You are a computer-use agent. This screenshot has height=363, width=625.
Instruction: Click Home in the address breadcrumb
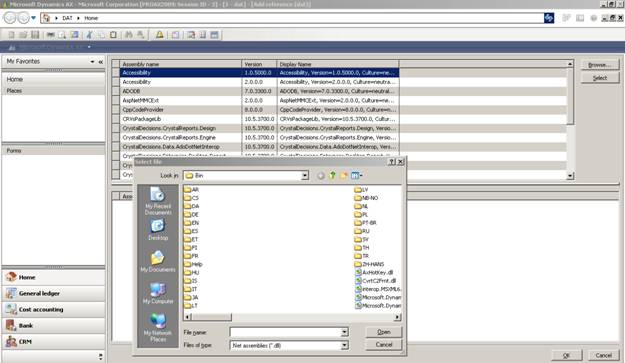tap(91, 18)
